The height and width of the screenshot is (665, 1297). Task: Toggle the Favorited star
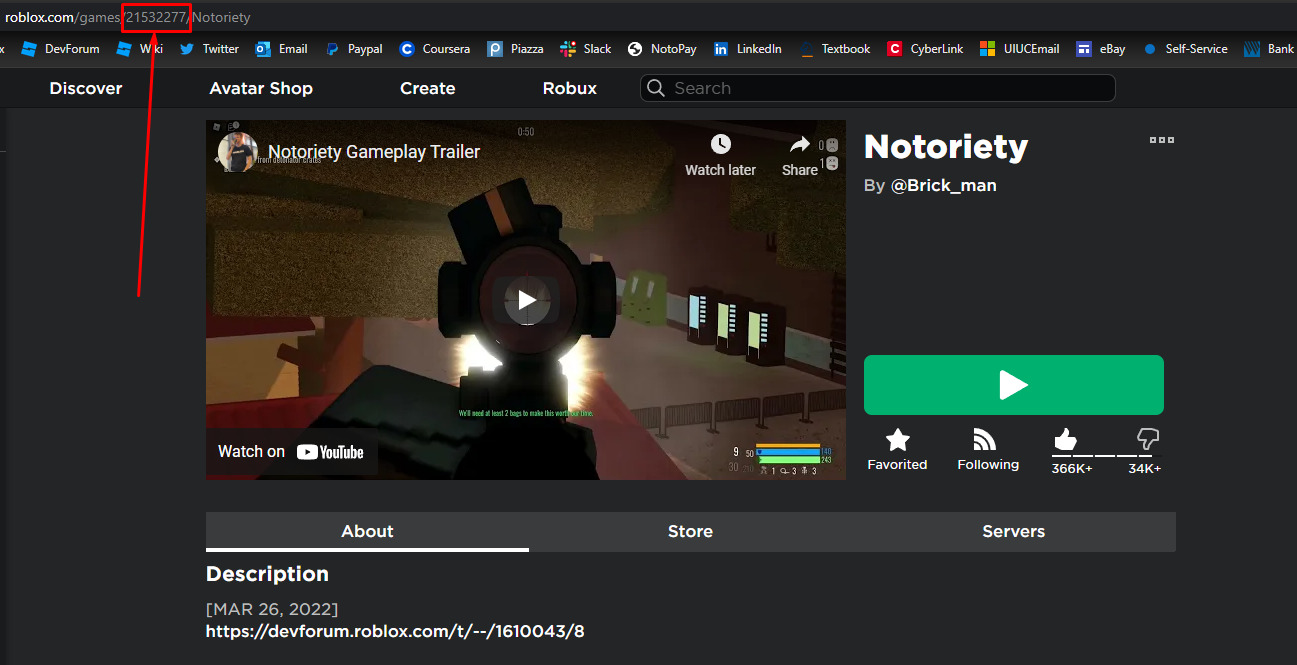tap(897, 449)
